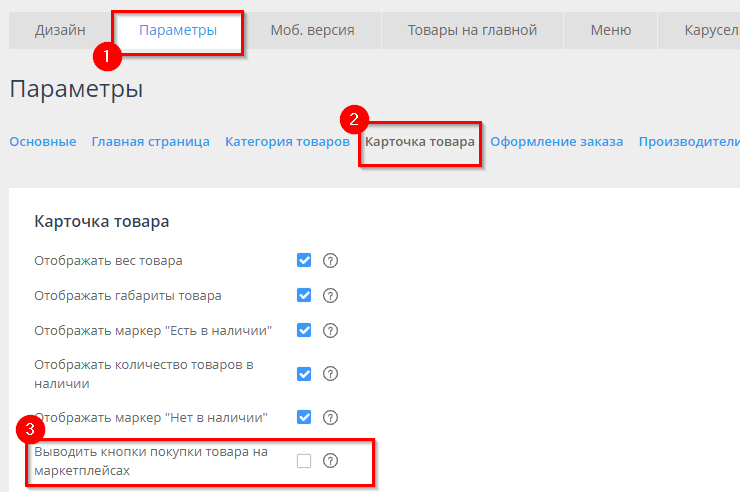The width and height of the screenshot is (740, 492).
Task: Open "Оформление заказа" settings link
Action: (556, 142)
